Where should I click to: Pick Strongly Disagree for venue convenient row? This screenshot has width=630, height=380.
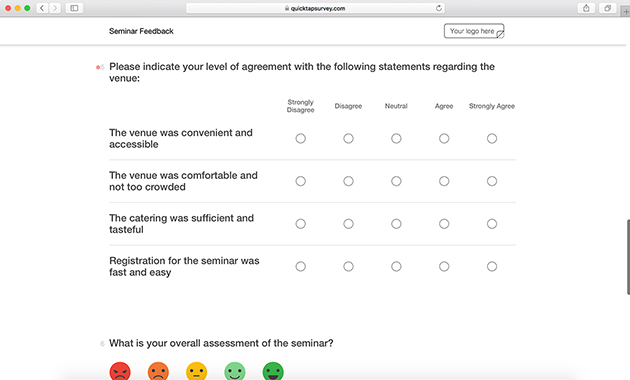pyautogui.click(x=301, y=139)
